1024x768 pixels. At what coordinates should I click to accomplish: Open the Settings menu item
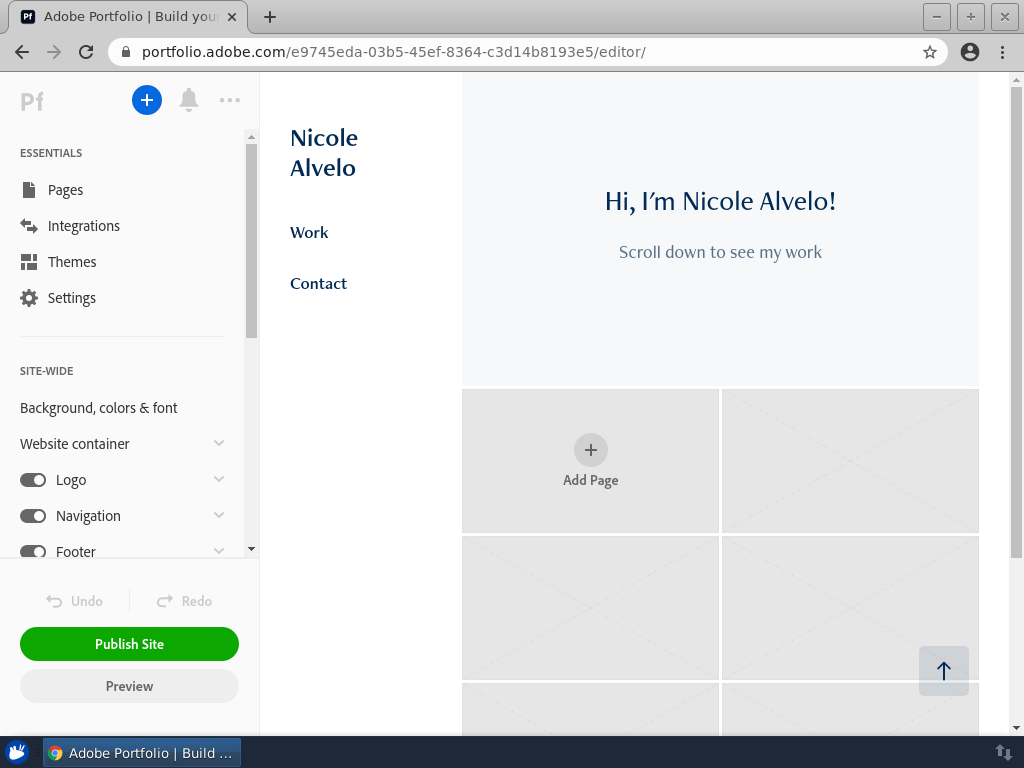coord(72,298)
